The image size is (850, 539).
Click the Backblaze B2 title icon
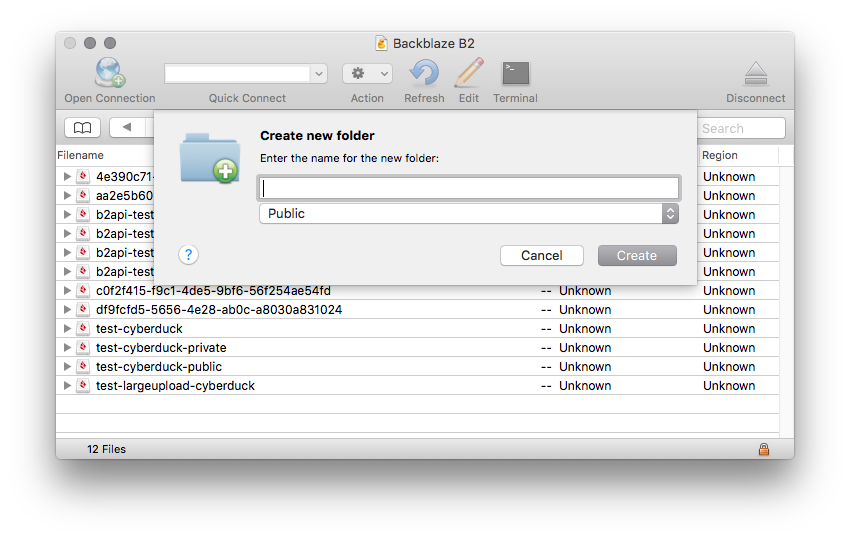(382, 43)
